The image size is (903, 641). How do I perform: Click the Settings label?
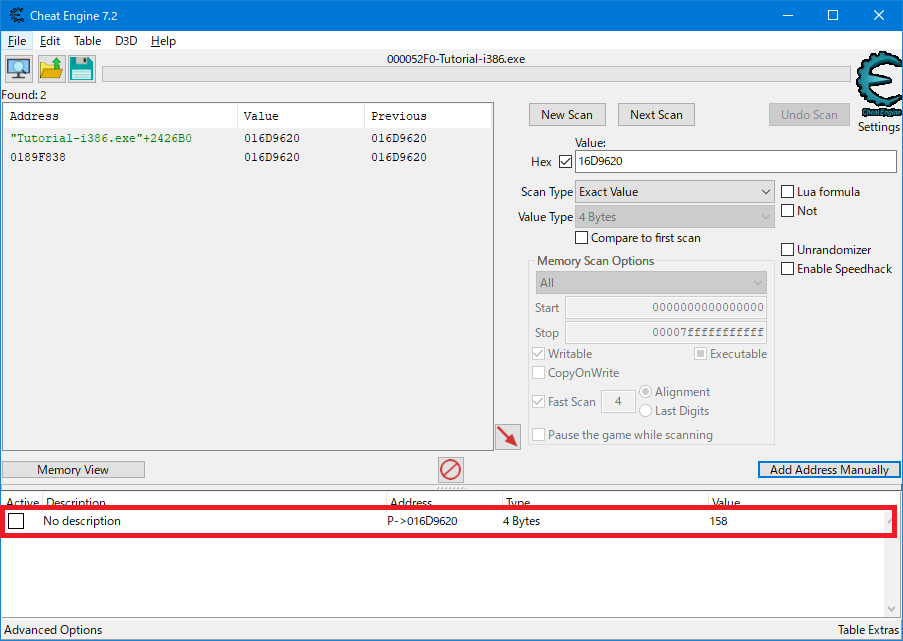(879, 127)
